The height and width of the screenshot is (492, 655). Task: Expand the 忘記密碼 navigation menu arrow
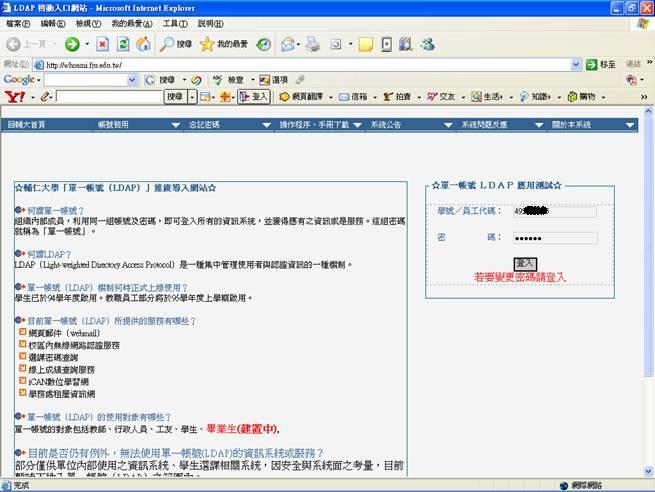click(267, 125)
